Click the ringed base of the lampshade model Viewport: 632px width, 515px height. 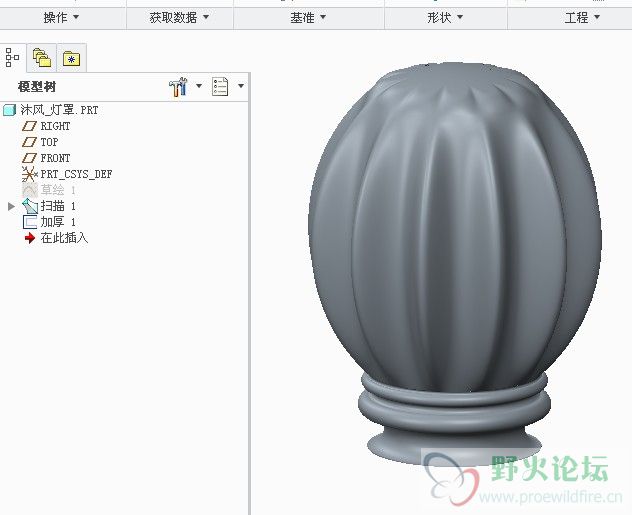click(x=454, y=419)
